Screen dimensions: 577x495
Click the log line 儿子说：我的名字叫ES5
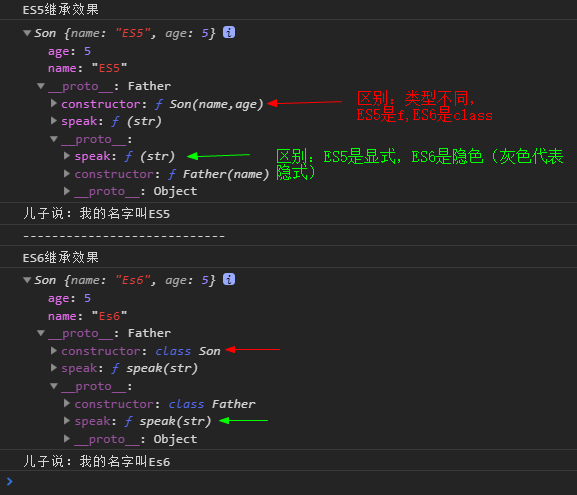pyautogui.click(x=96, y=213)
